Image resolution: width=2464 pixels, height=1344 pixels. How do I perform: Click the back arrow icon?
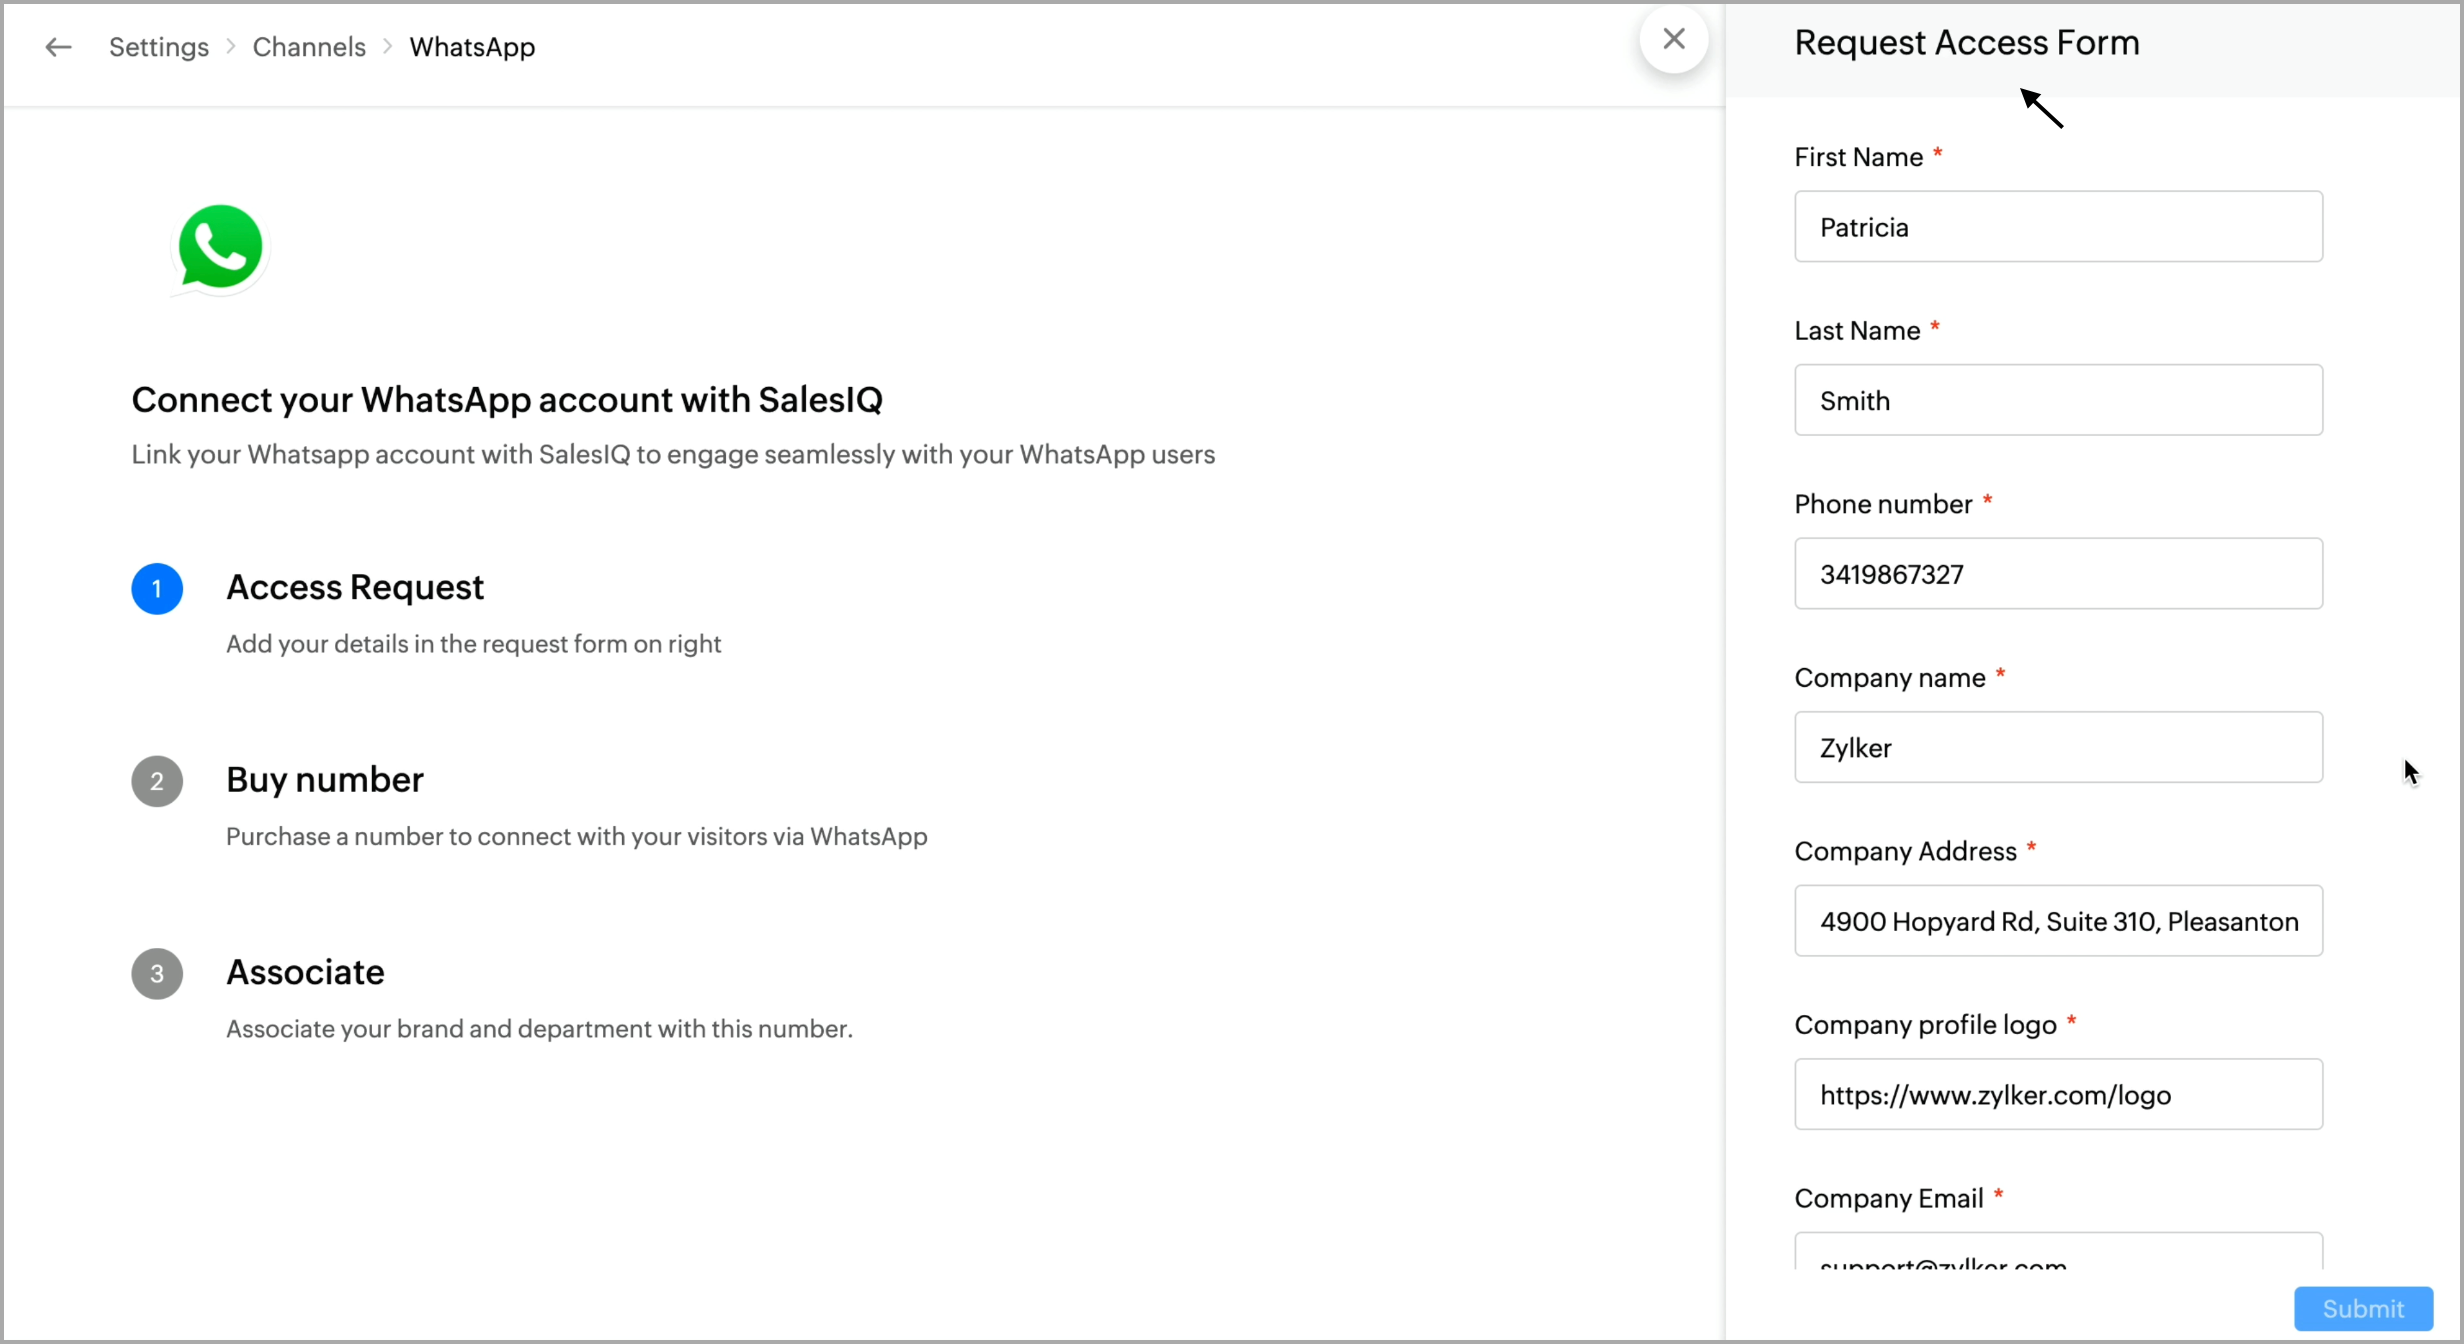pos(58,47)
